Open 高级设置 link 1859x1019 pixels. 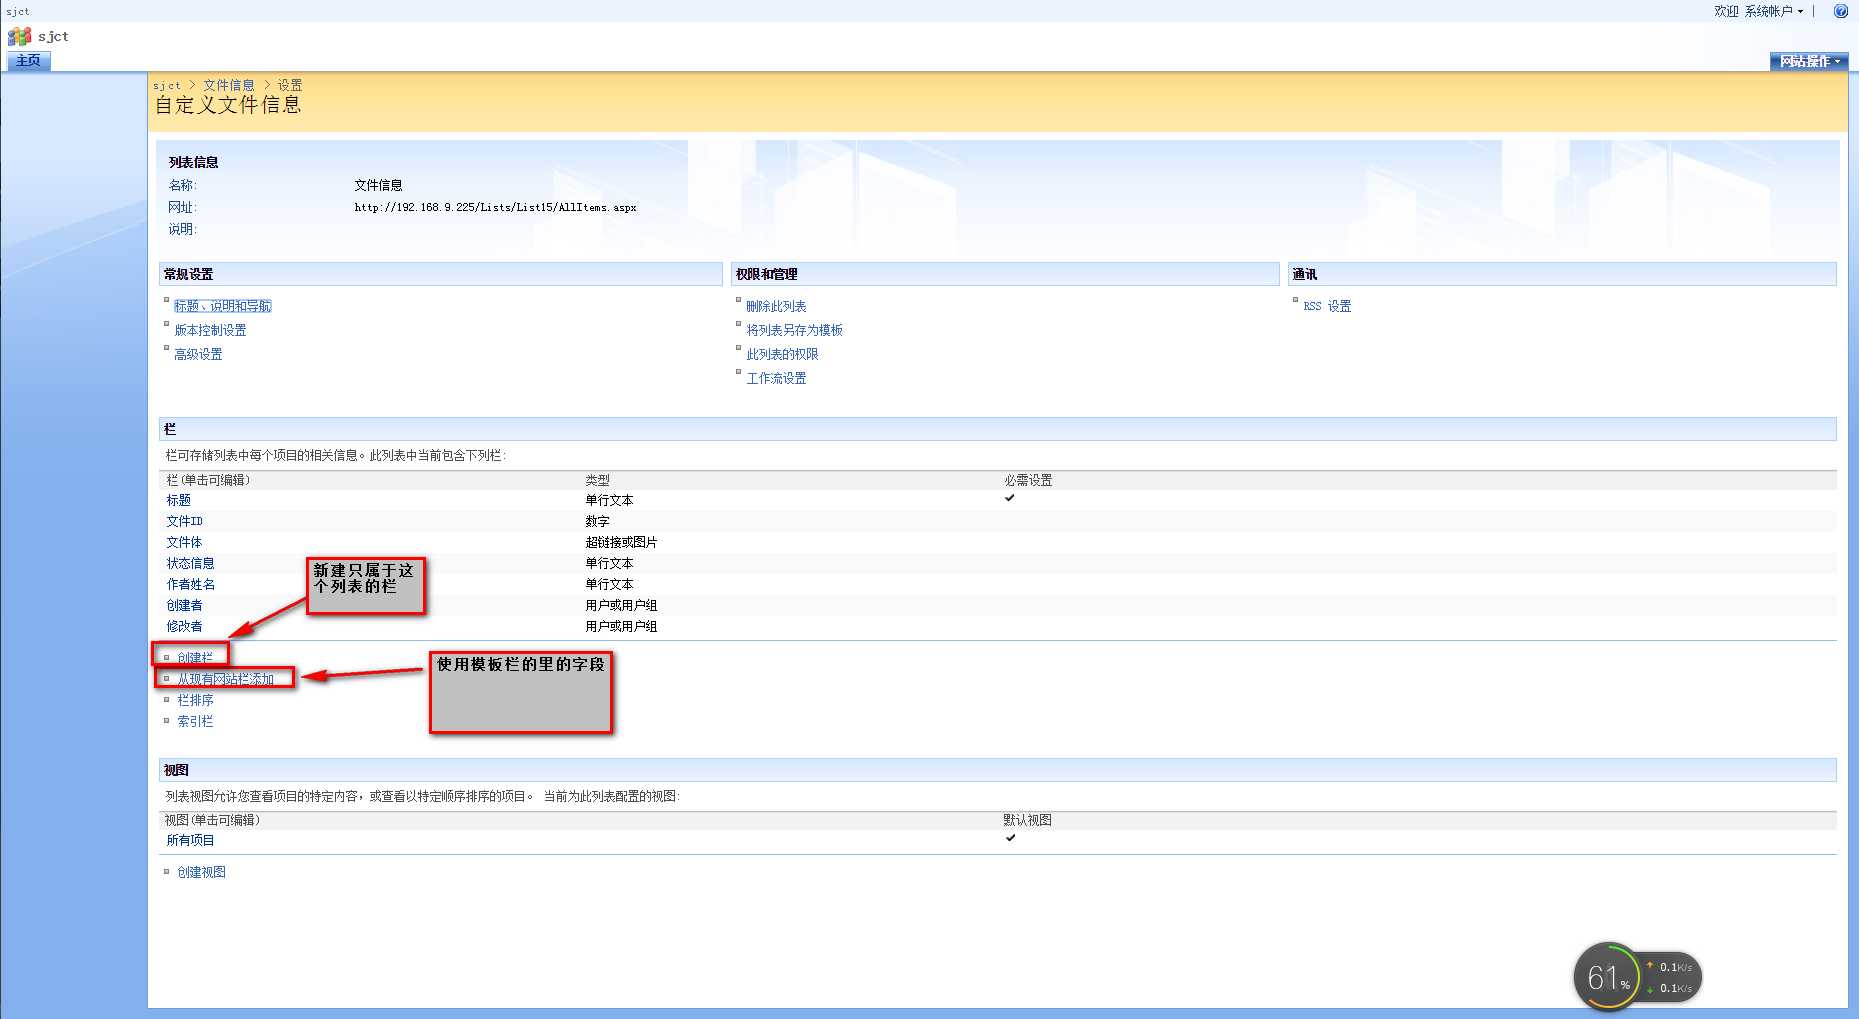(x=198, y=354)
